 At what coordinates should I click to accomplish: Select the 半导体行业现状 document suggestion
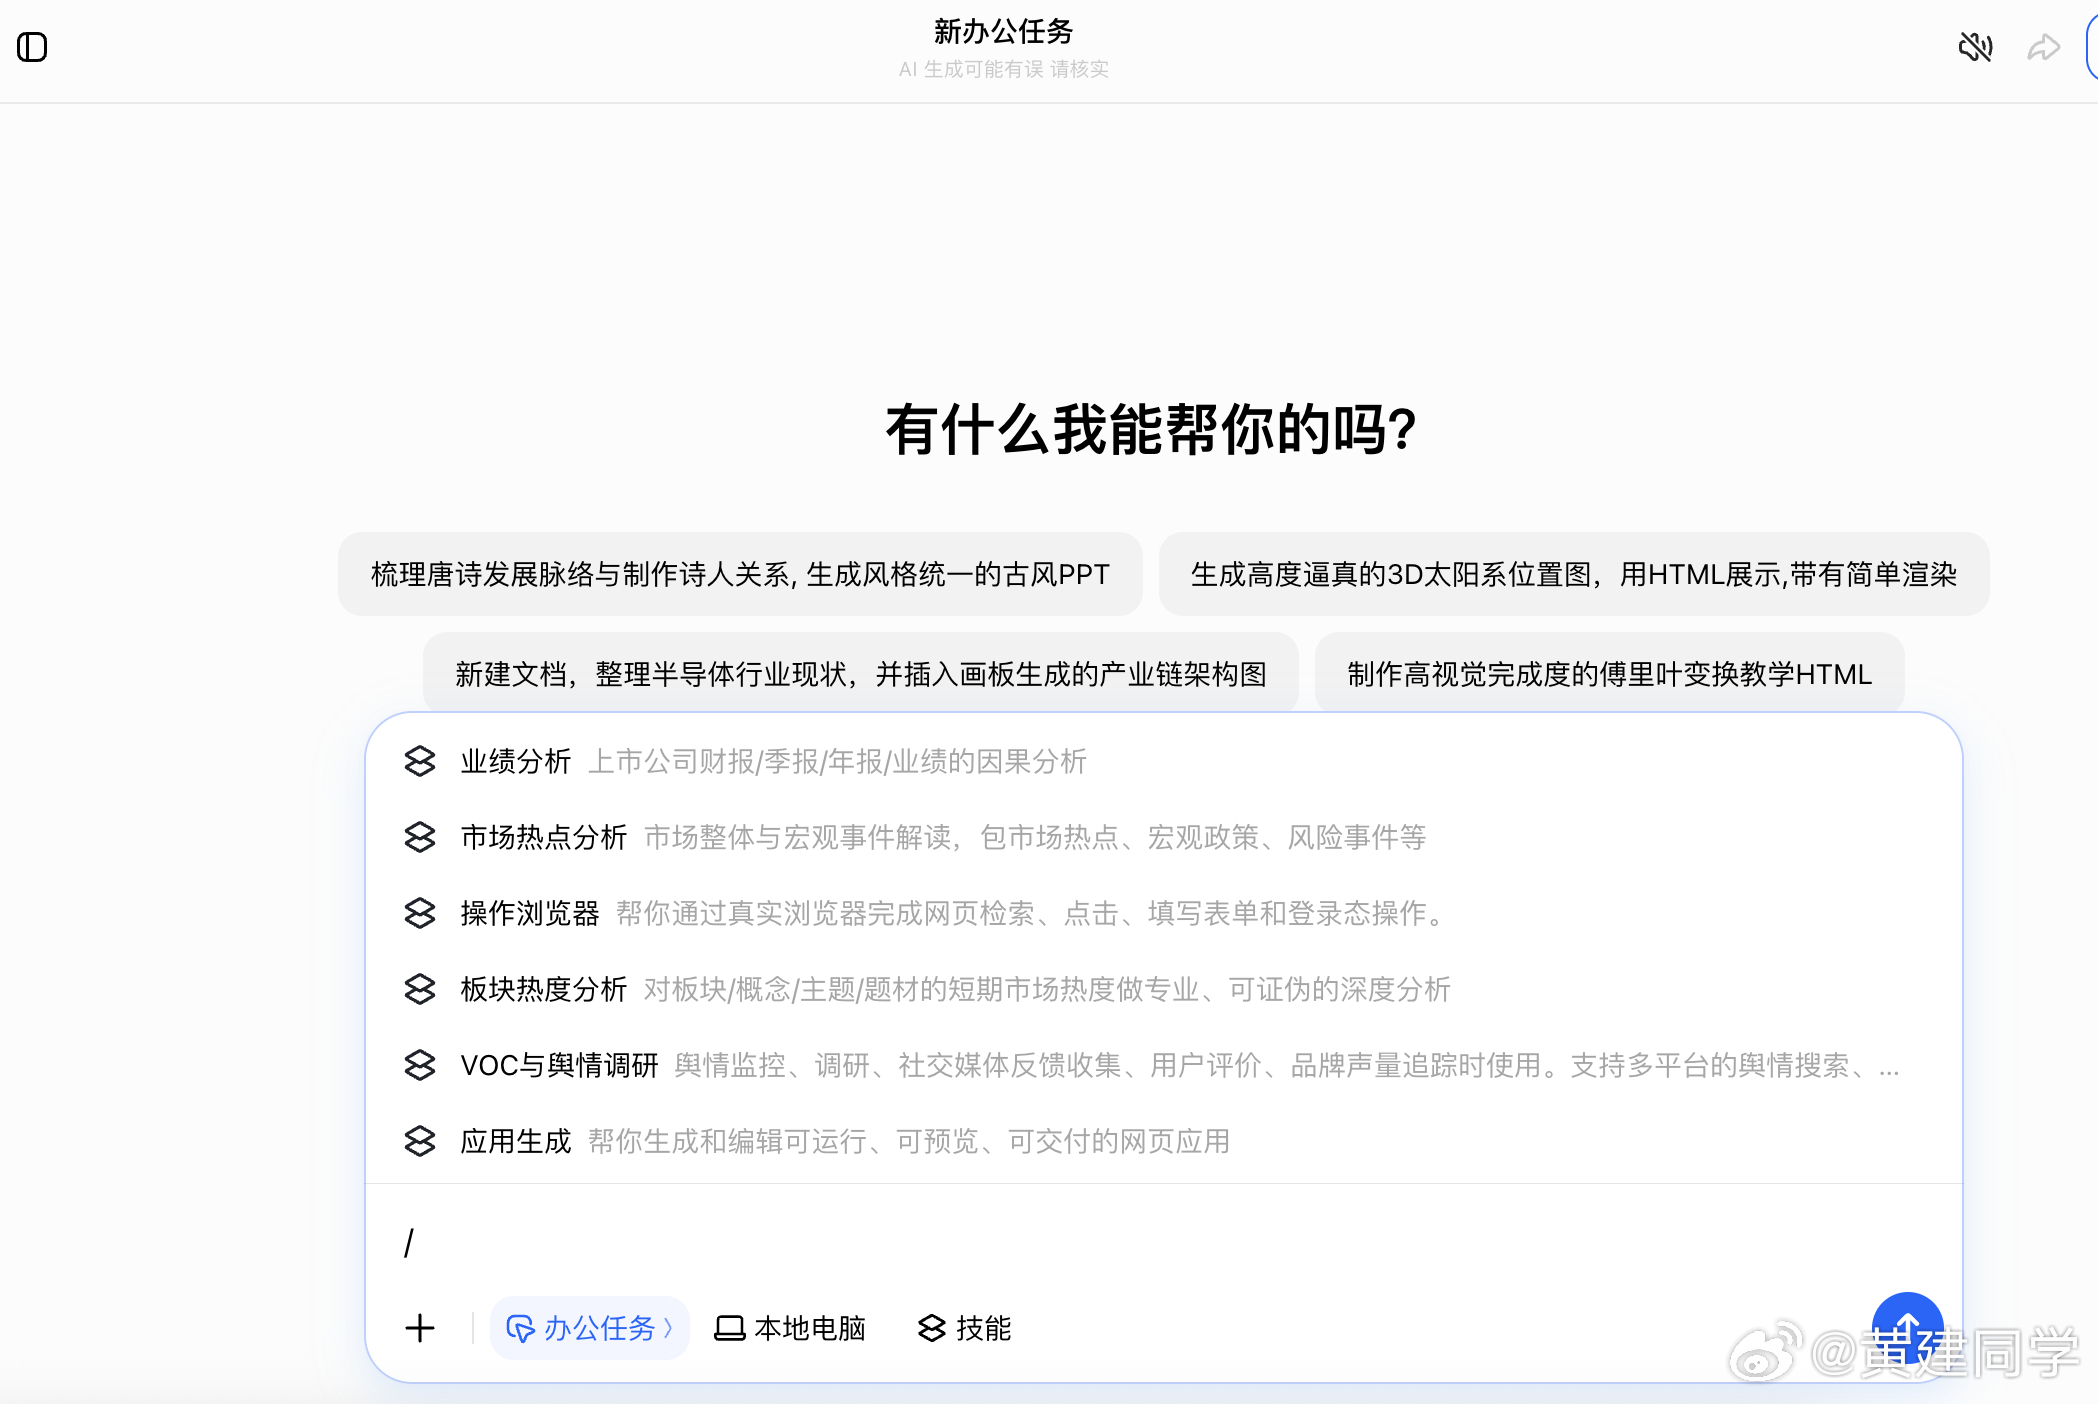click(x=861, y=674)
